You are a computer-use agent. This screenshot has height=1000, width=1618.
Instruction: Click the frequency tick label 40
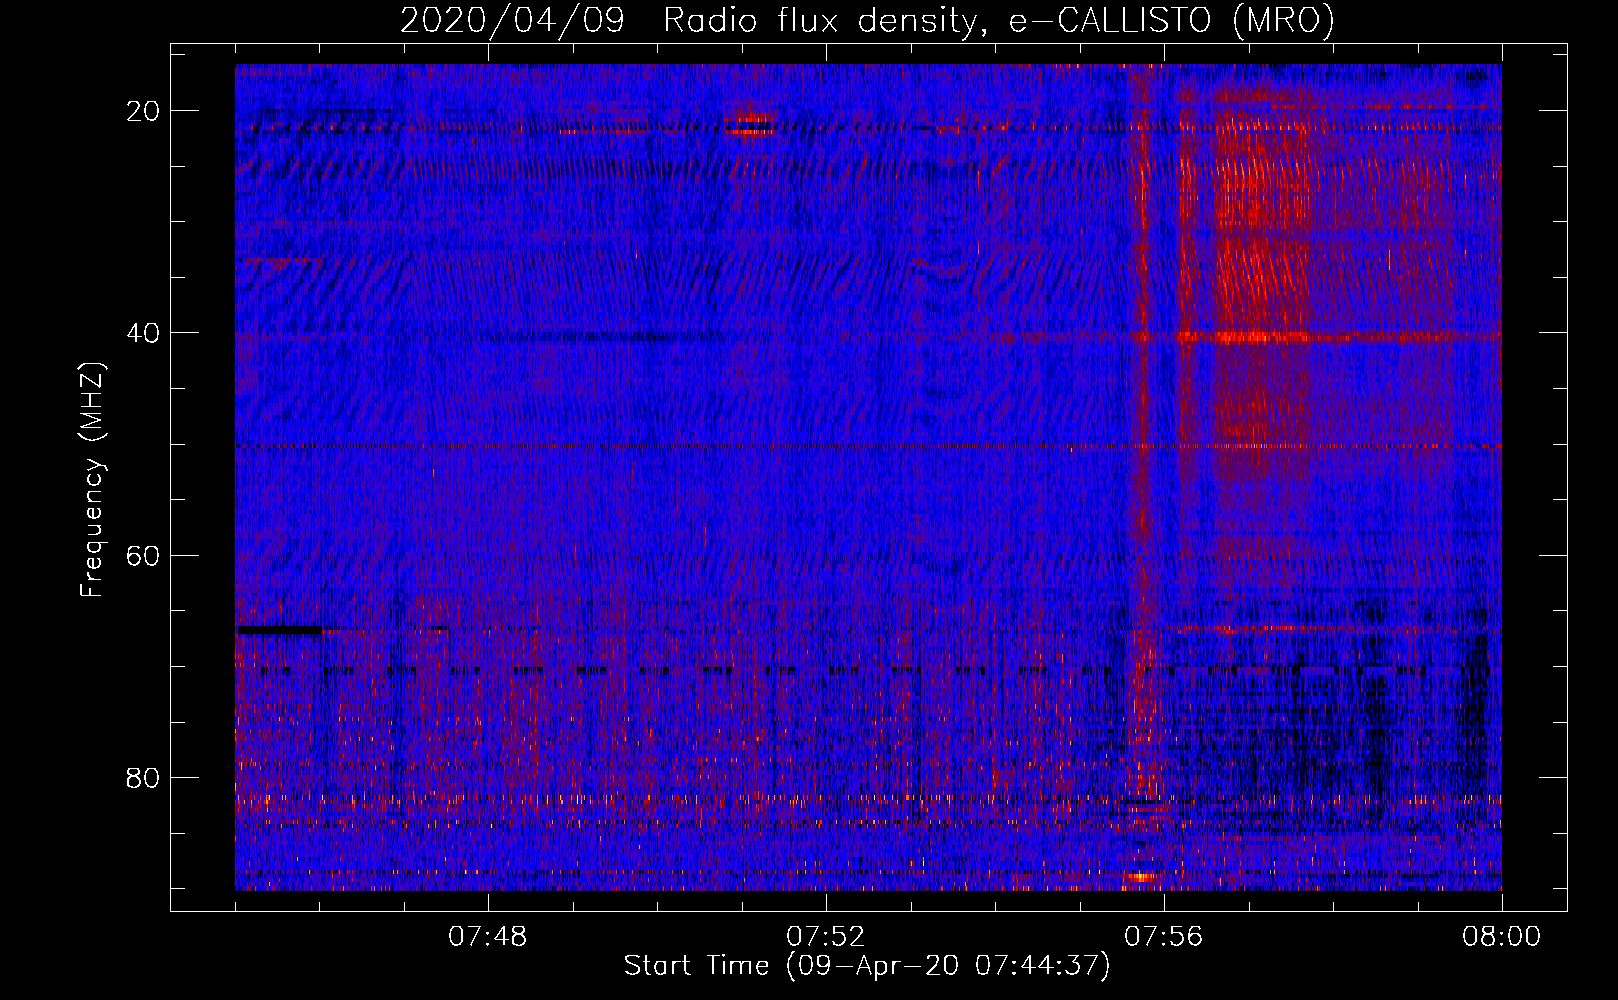click(x=144, y=333)
